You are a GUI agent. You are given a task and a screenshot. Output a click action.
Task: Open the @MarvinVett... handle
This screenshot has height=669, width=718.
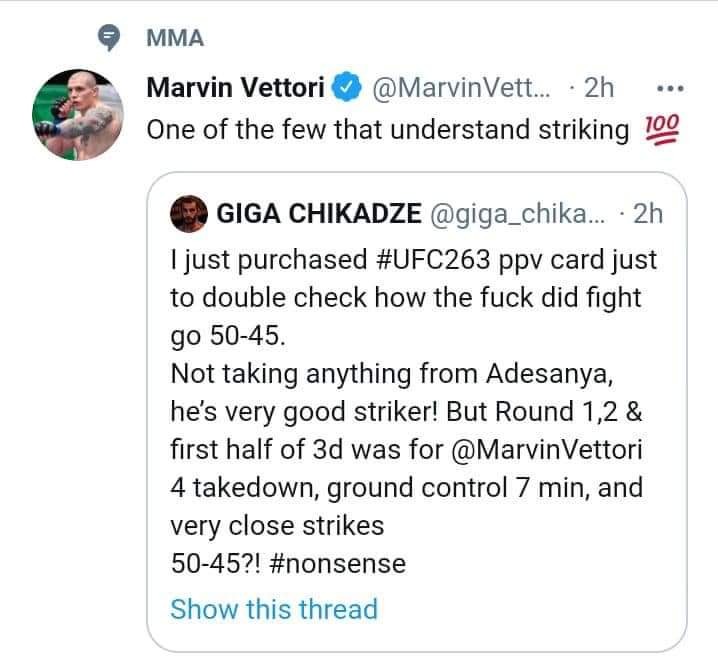click(462, 87)
